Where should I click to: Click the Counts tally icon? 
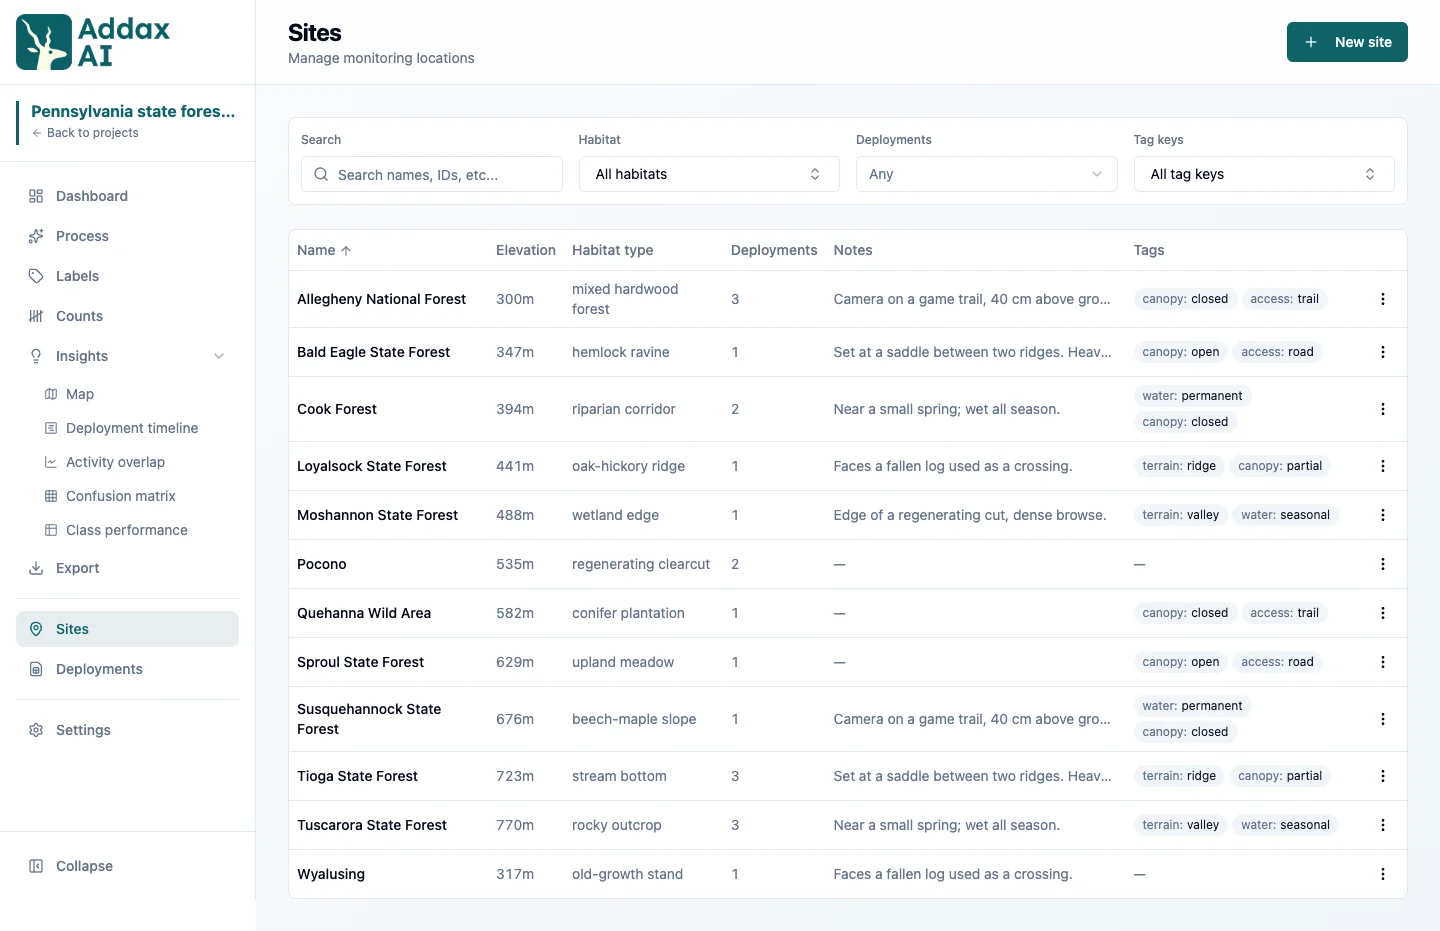pyautogui.click(x=36, y=316)
